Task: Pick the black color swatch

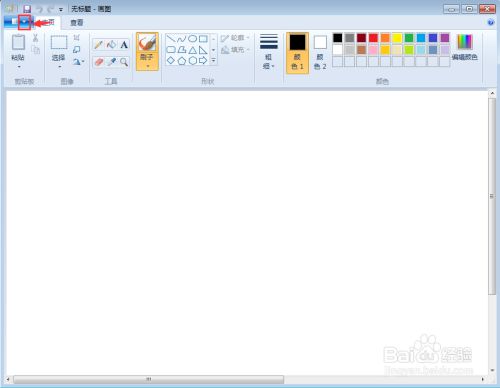Action: (337, 38)
